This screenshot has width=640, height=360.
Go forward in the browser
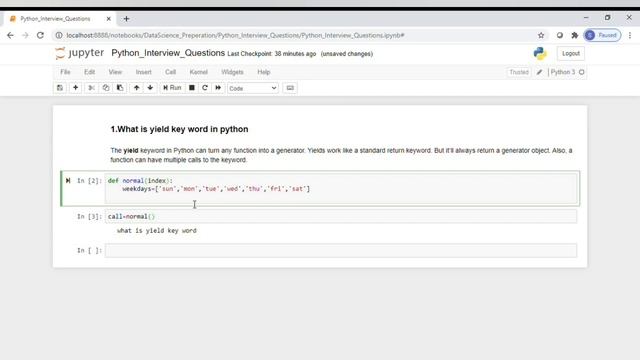click(25, 36)
